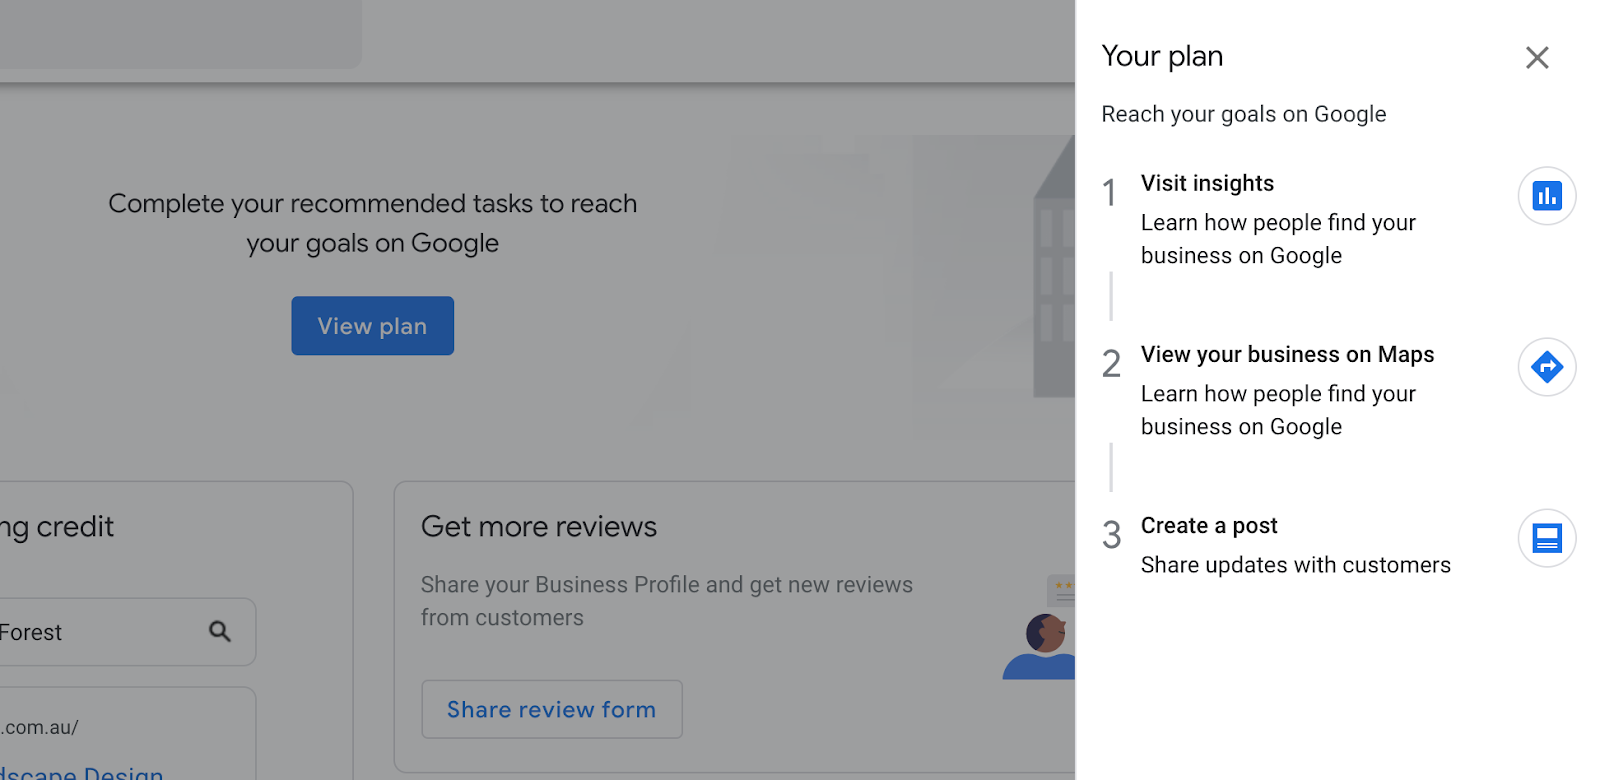Click the Share updates with customers text
This screenshot has height=780, width=1600.
coord(1295,565)
